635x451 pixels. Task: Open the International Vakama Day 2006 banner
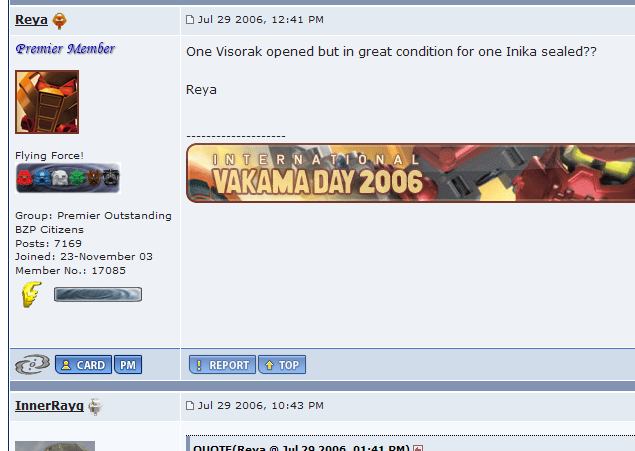410,173
